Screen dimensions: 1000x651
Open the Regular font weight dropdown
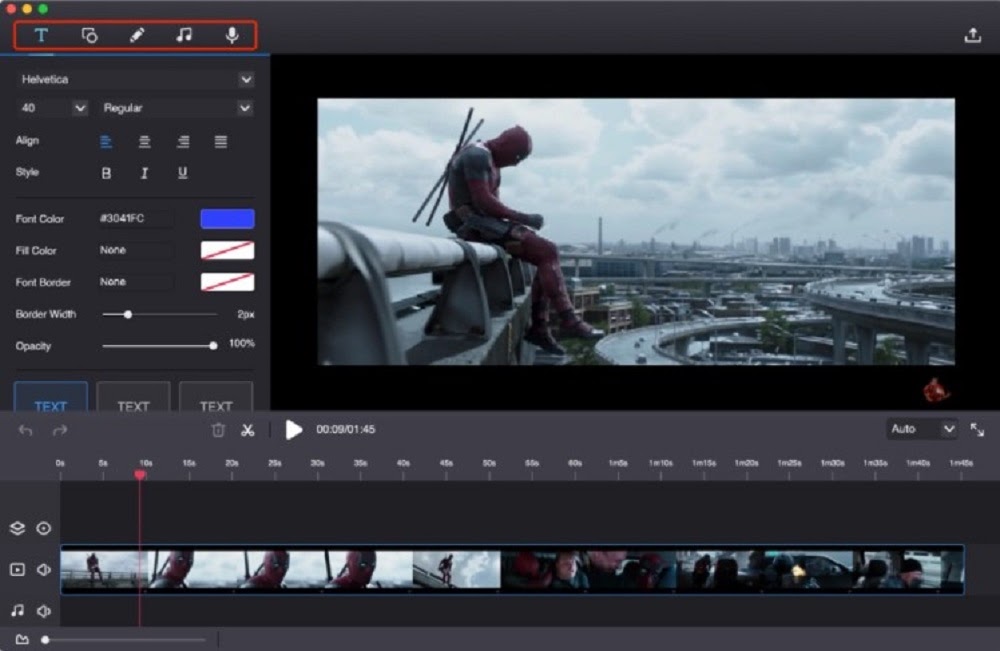[176, 108]
